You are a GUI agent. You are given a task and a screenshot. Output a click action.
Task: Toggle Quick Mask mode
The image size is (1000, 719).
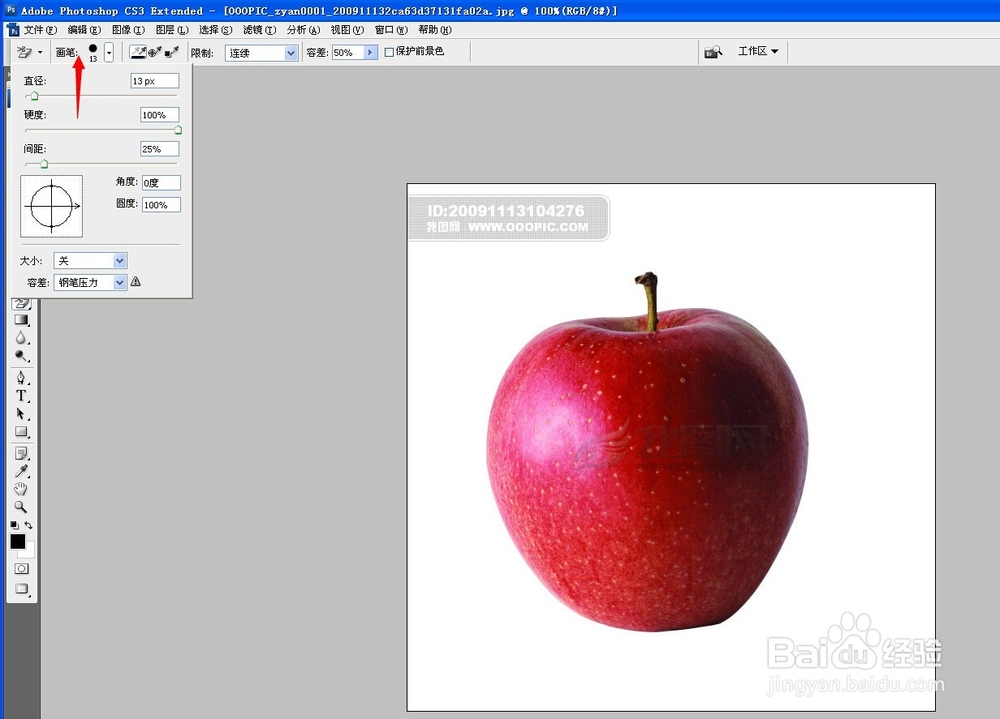click(21, 568)
